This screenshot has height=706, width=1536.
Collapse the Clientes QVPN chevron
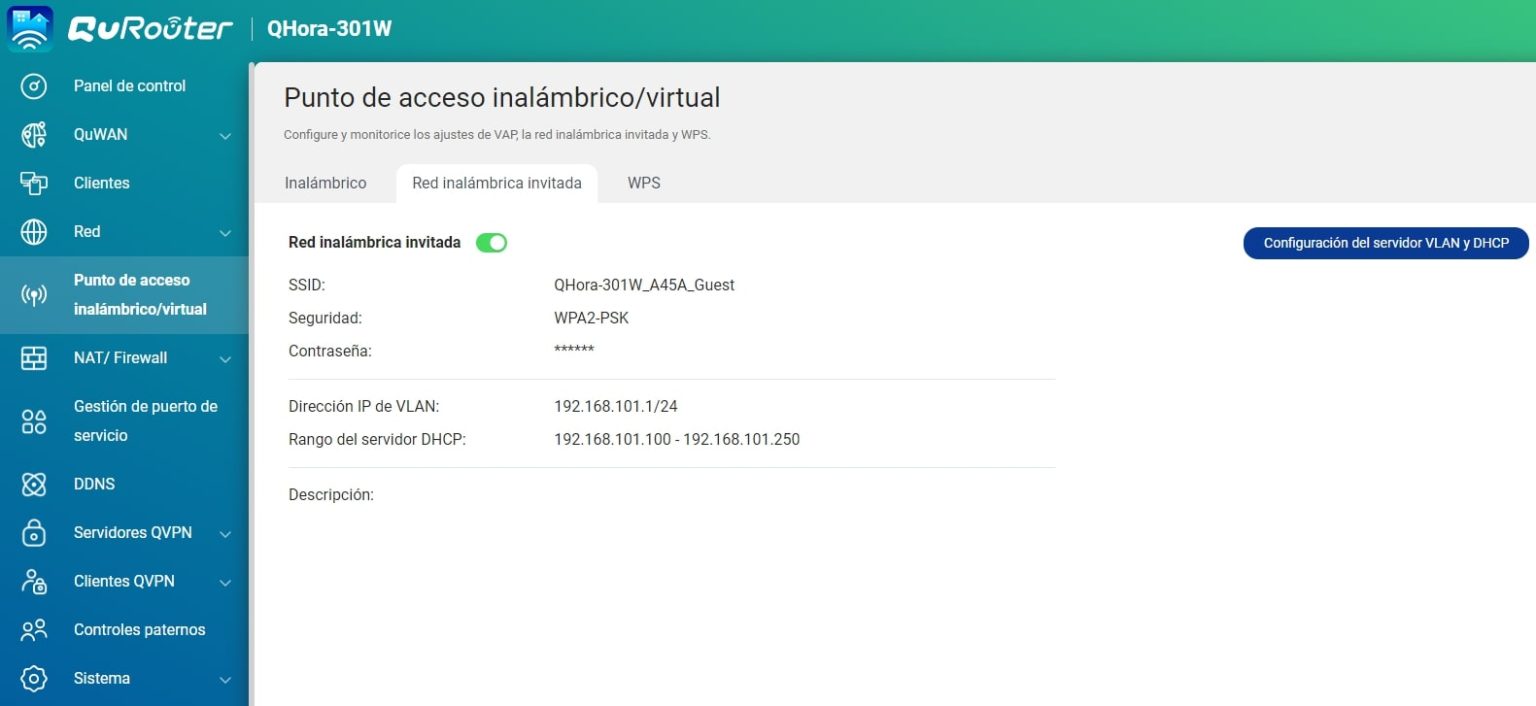coord(225,581)
